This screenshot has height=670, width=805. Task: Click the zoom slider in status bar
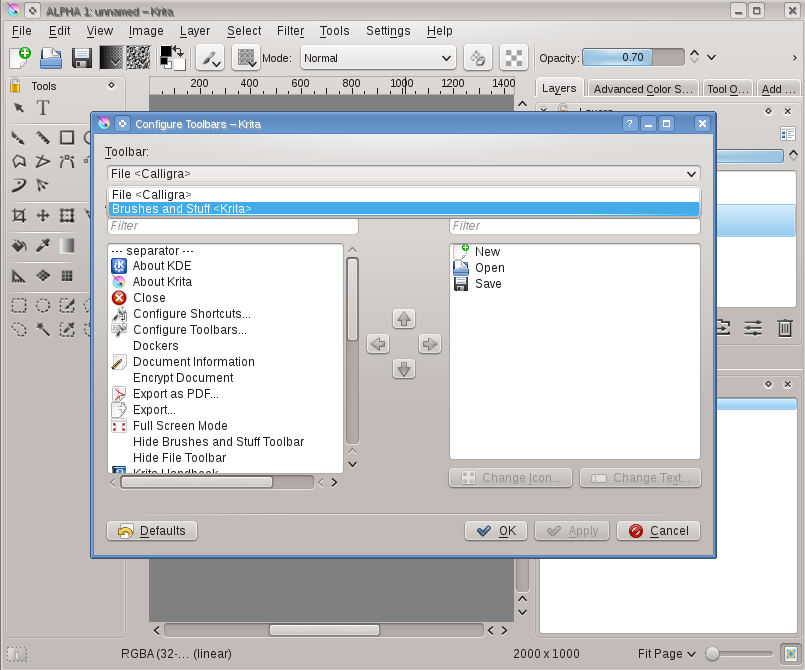tap(739, 654)
